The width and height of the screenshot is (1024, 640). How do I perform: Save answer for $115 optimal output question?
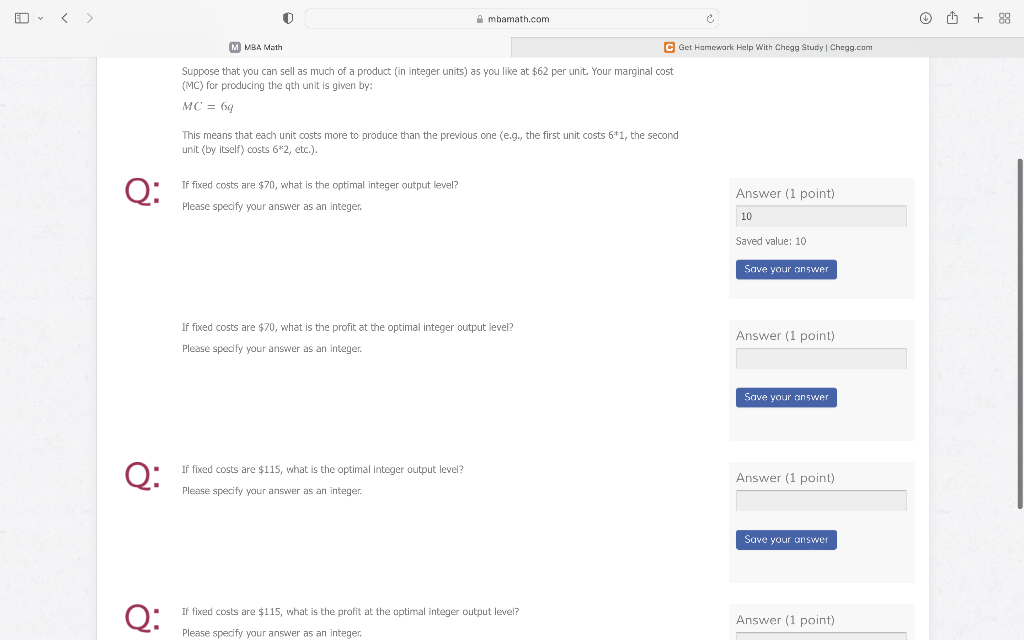click(786, 540)
